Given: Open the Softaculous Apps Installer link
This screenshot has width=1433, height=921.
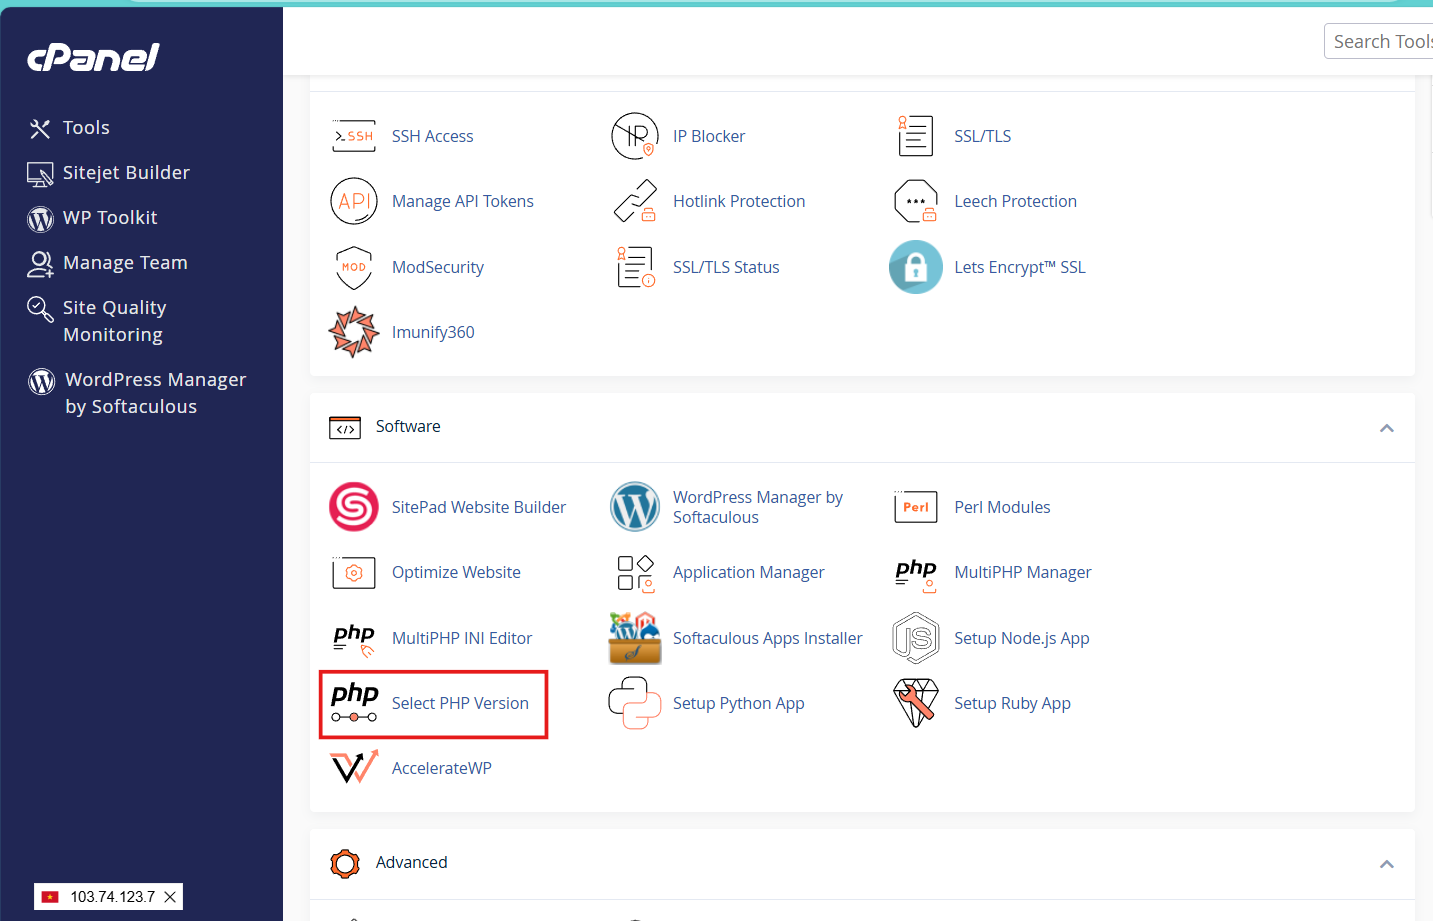Looking at the screenshot, I should [767, 638].
